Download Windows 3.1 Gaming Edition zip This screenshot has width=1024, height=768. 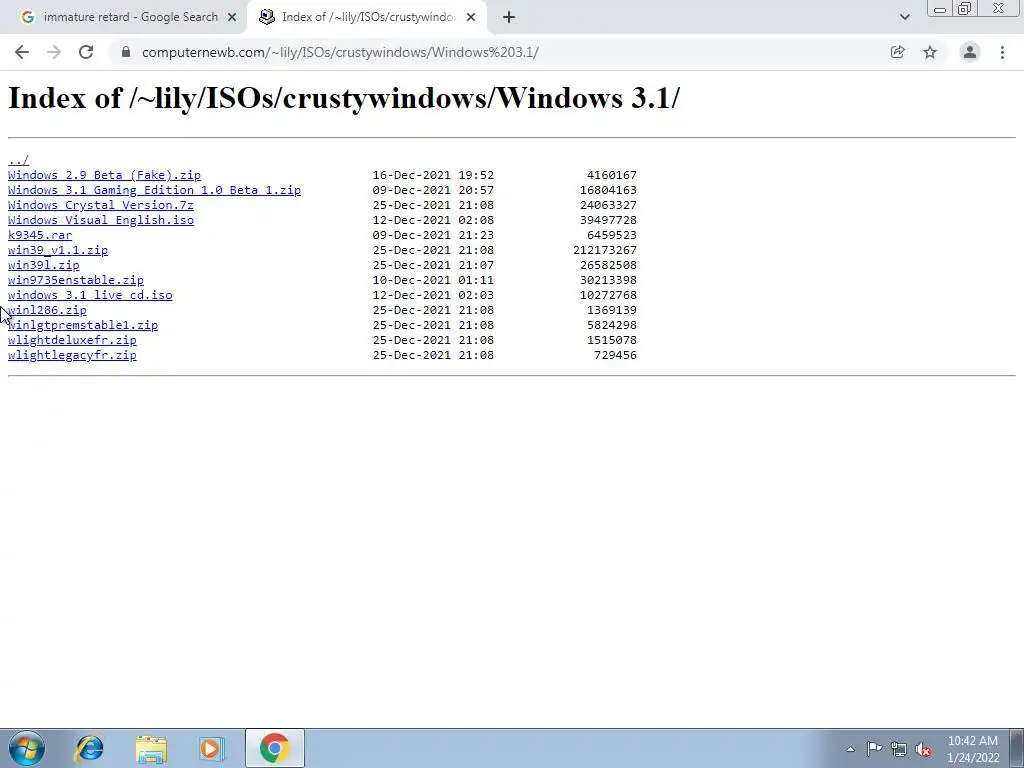(154, 190)
